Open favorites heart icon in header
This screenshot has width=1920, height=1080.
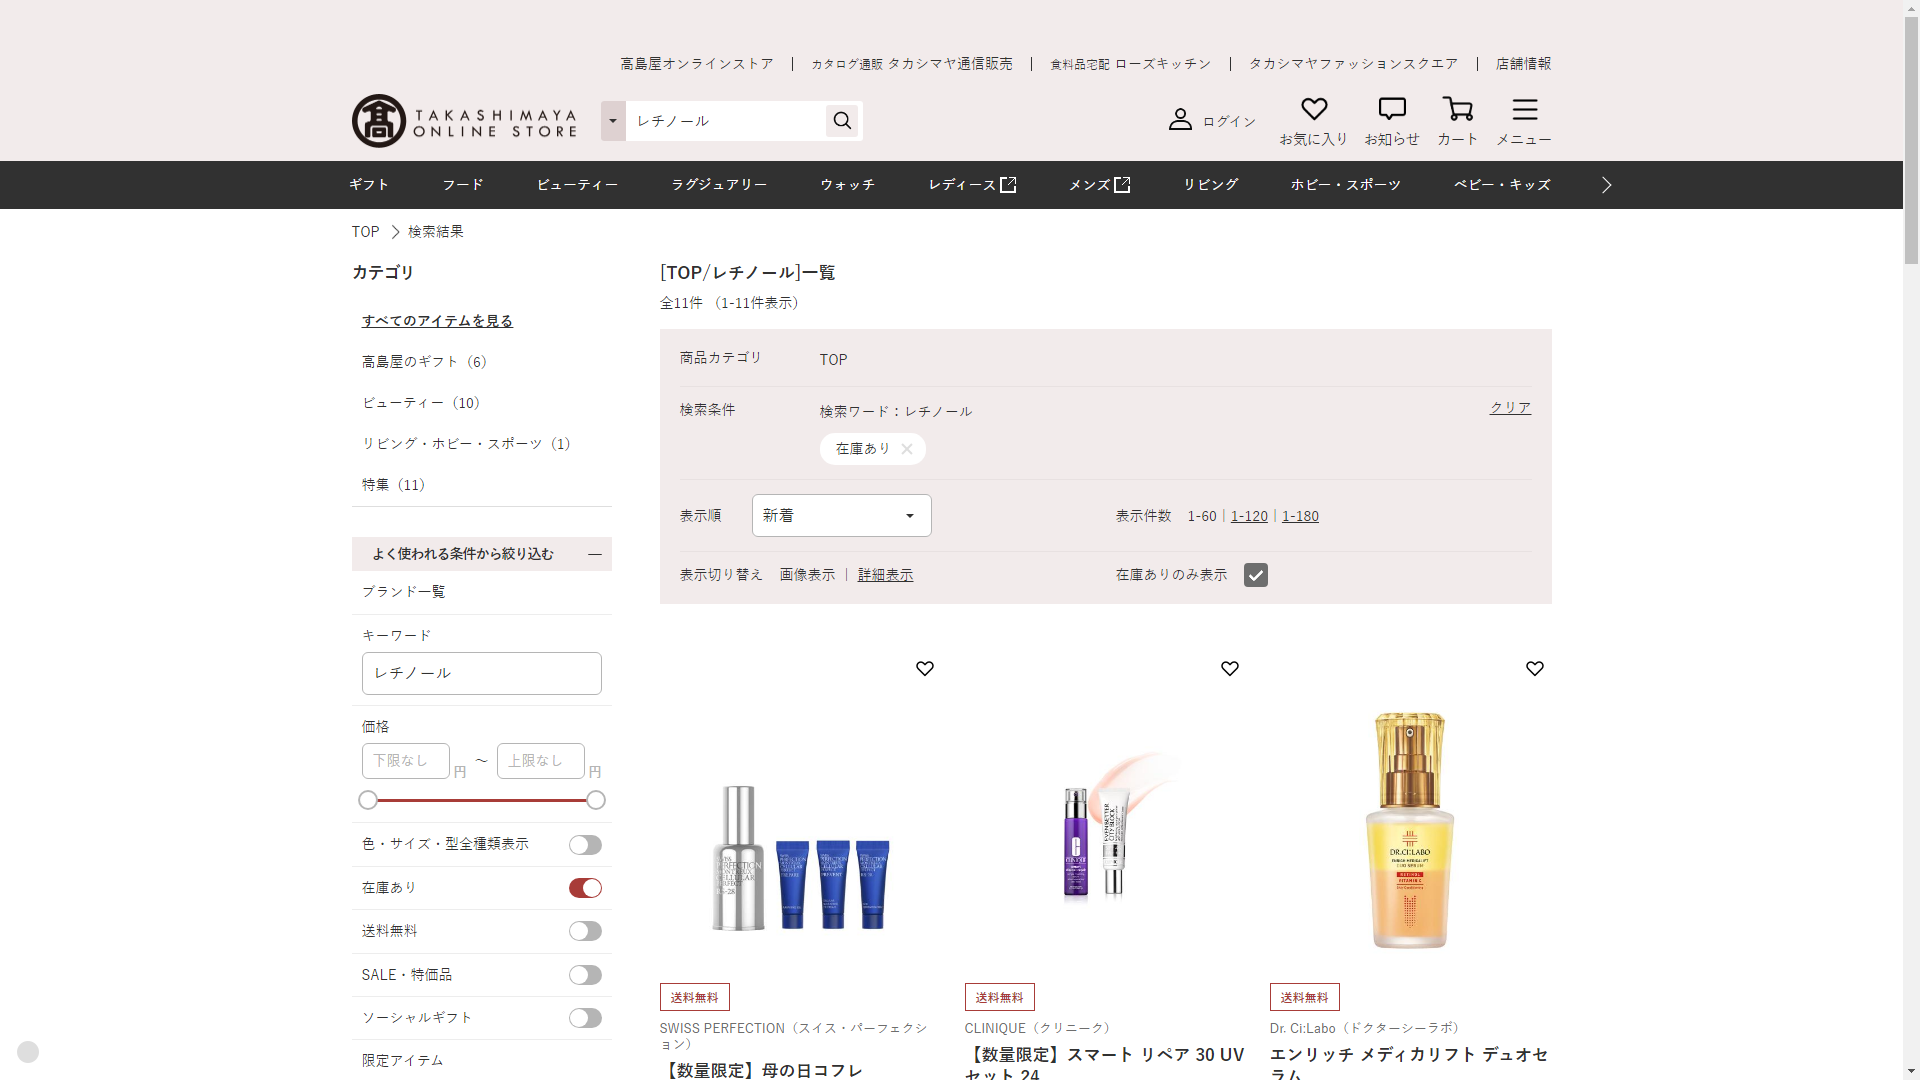click(1314, 109)
